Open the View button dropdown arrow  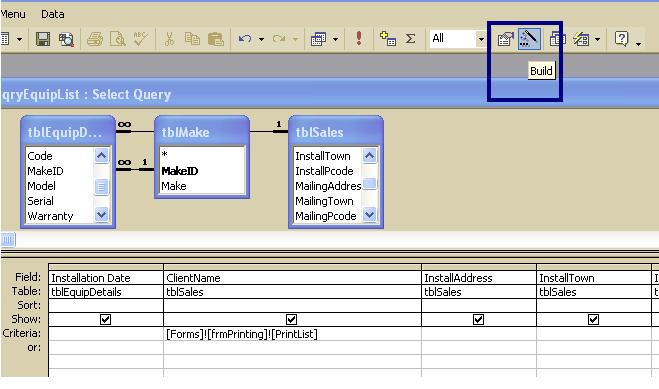pos(19,39)
